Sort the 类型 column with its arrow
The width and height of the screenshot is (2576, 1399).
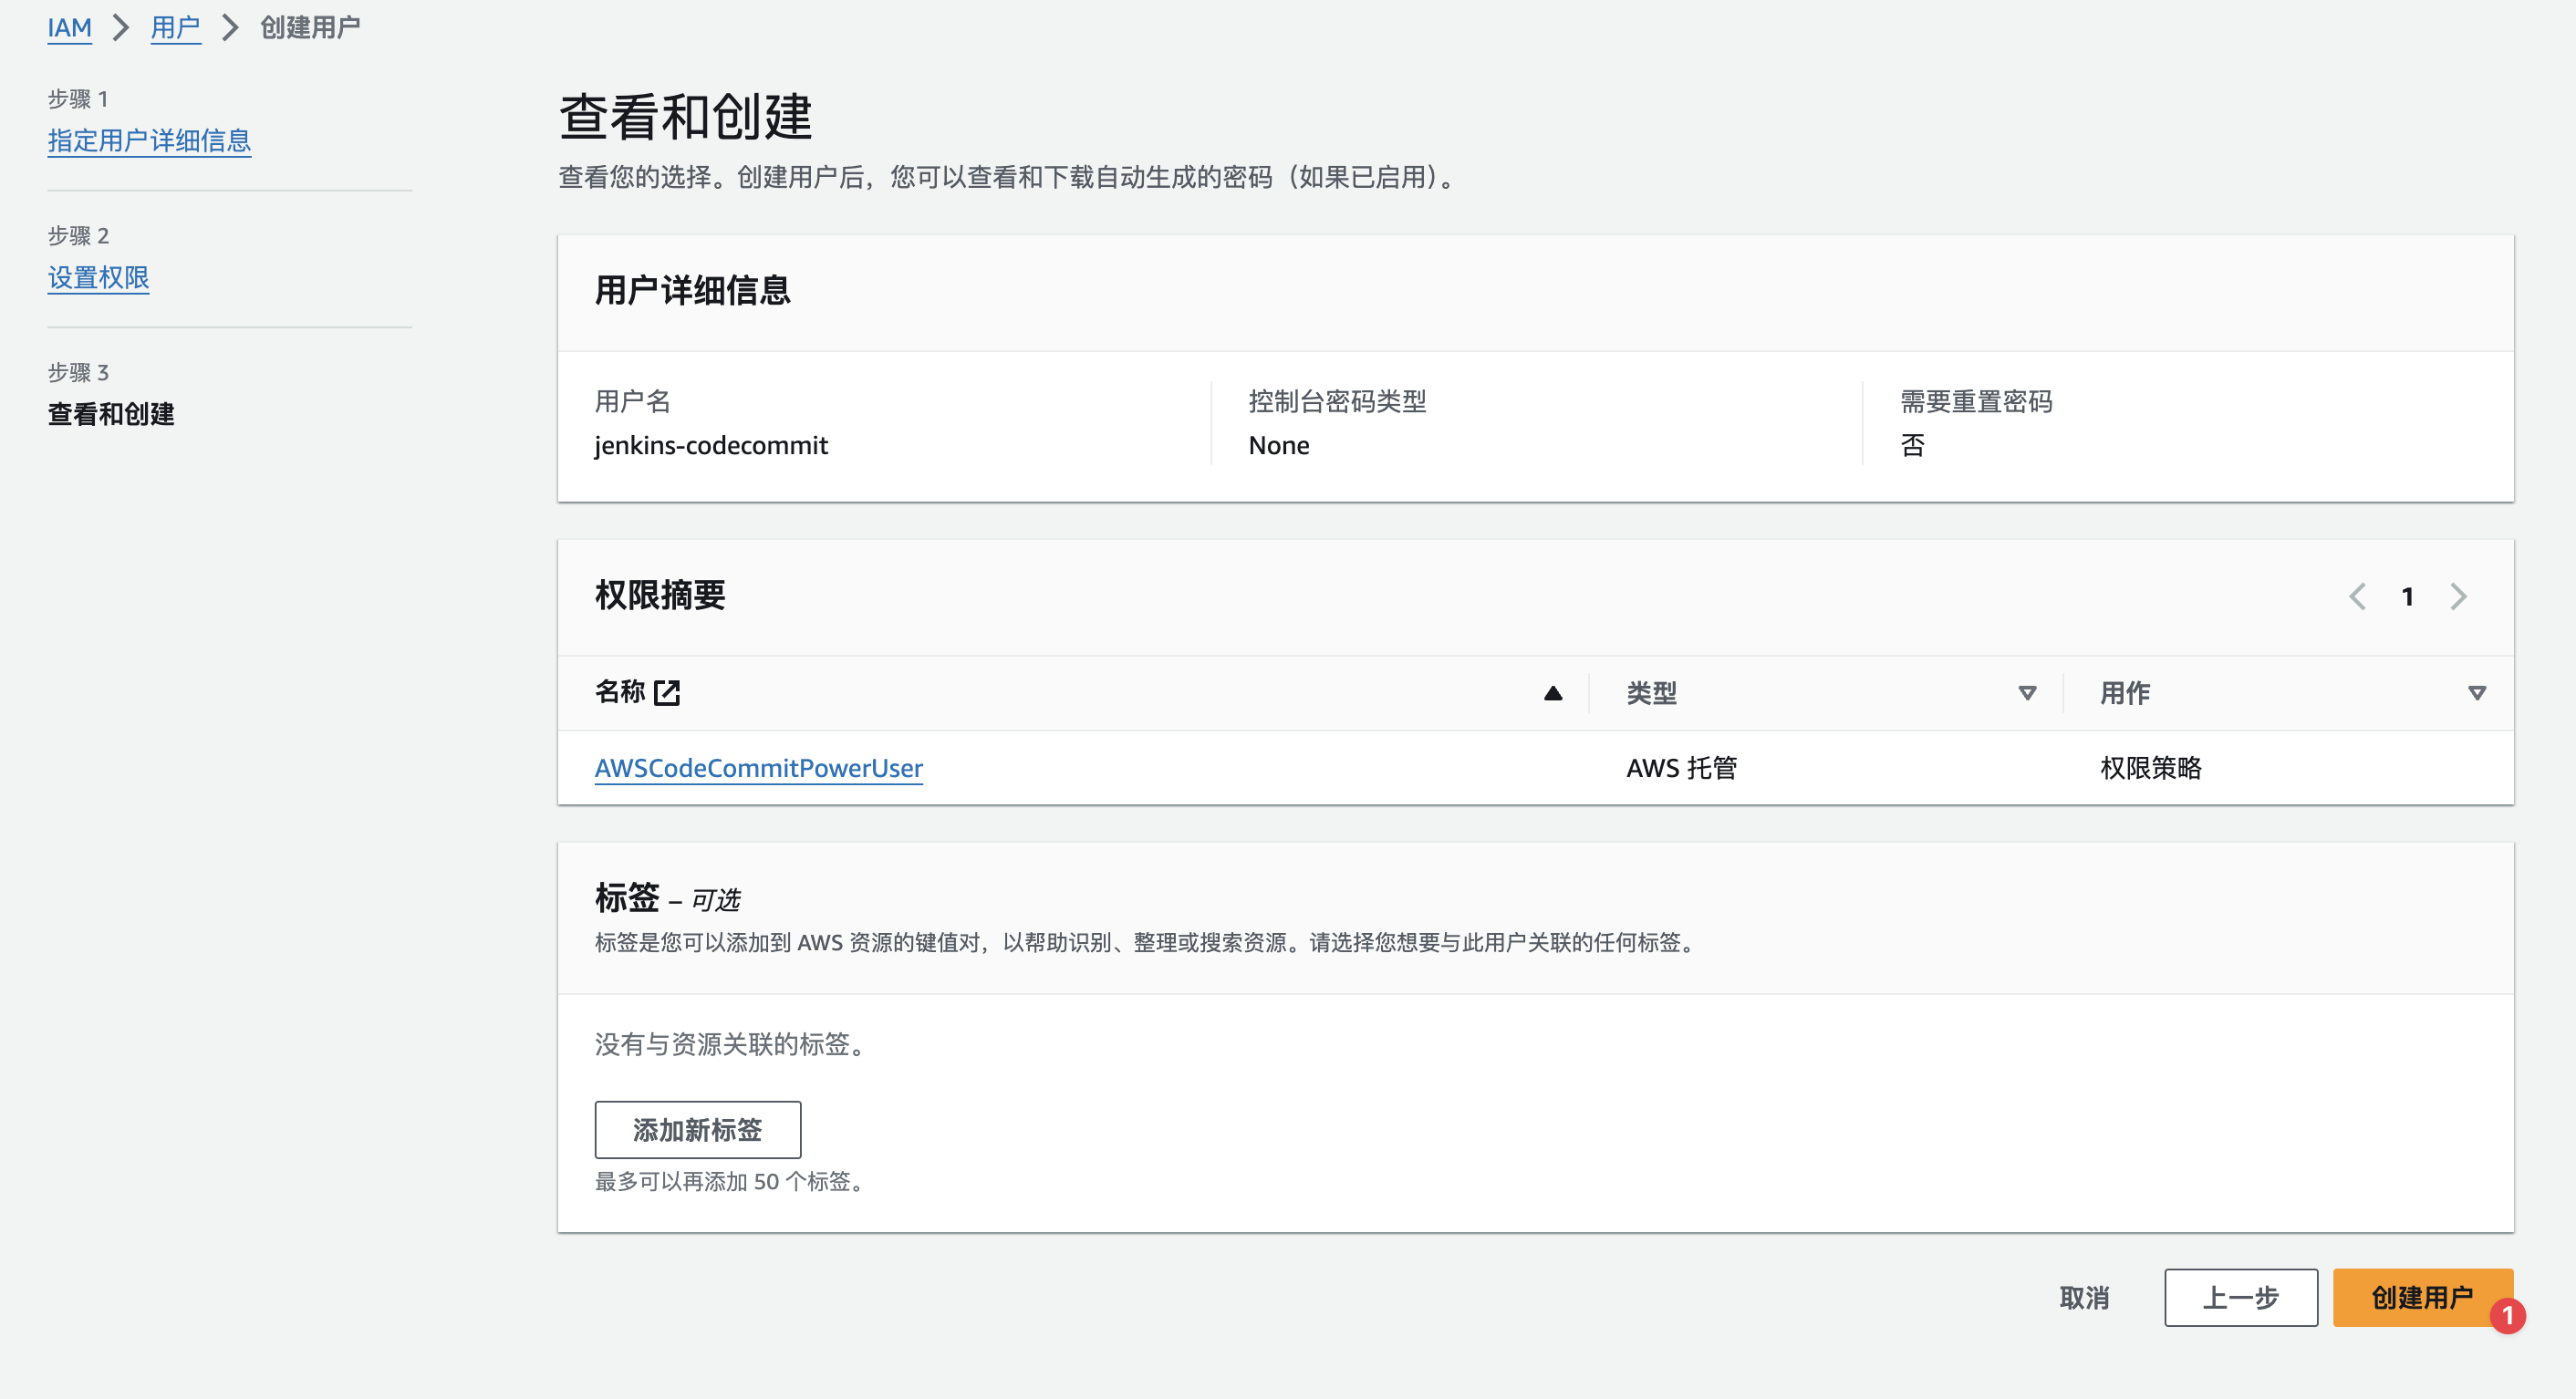tap(2027, 693)
